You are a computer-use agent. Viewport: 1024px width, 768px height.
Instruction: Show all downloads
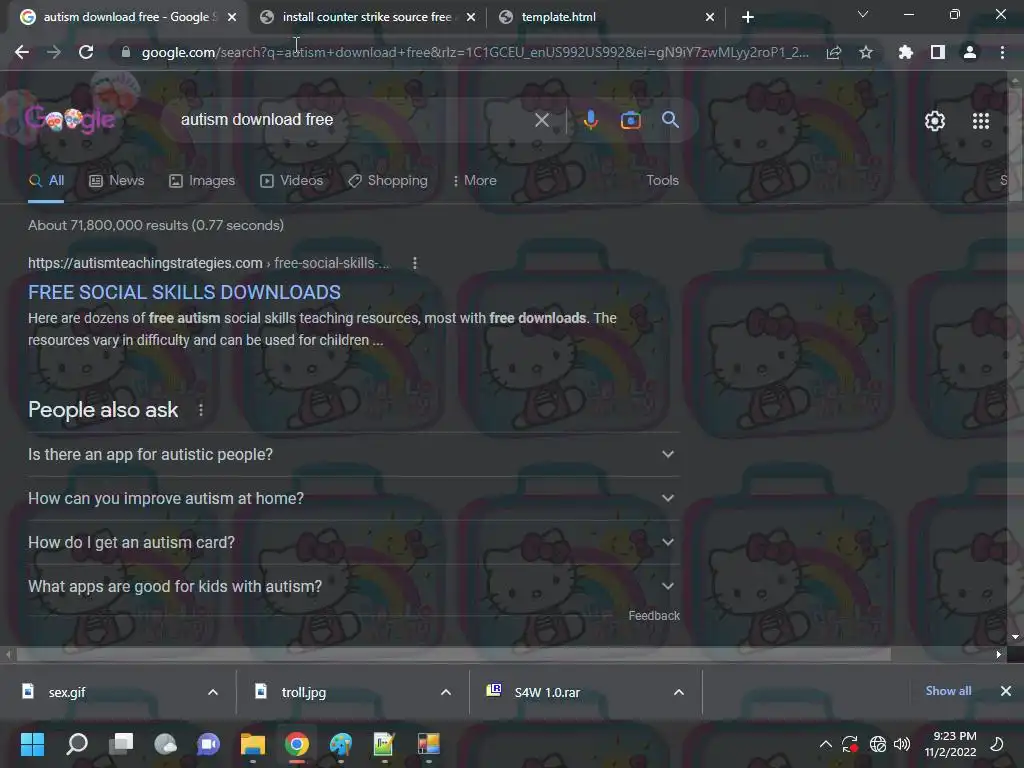coord(948,691)
